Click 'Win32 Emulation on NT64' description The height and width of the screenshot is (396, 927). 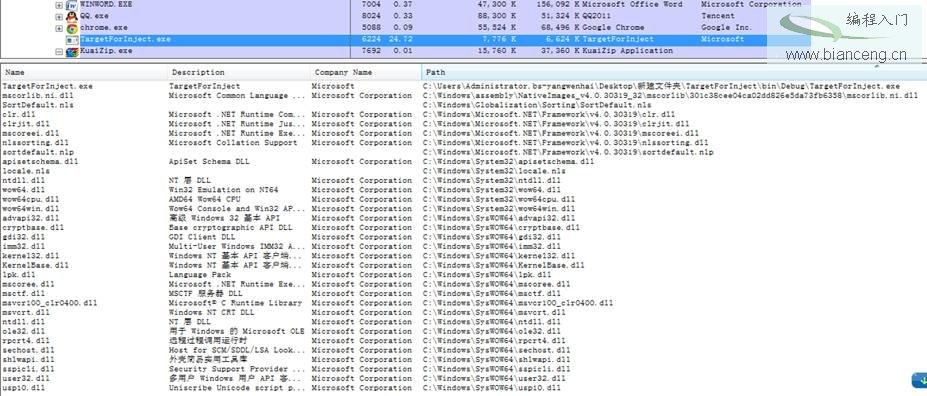coord(223,190)
